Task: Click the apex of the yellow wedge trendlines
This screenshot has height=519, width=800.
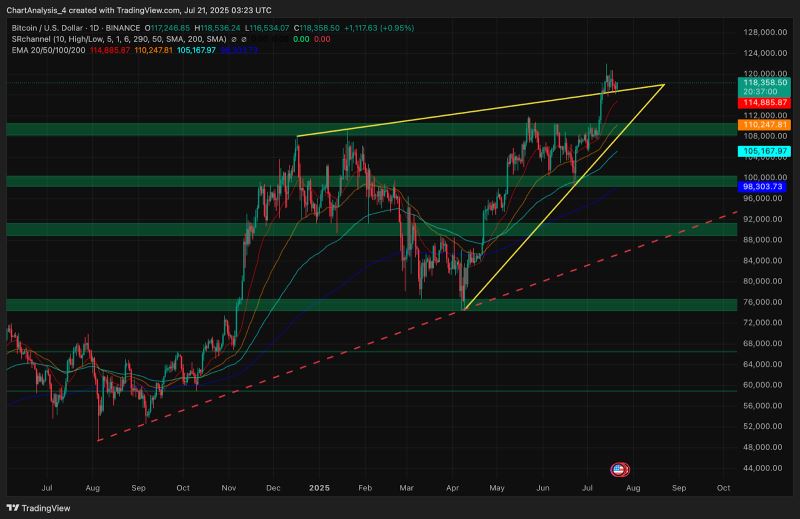Action: [x=664, y=85]
